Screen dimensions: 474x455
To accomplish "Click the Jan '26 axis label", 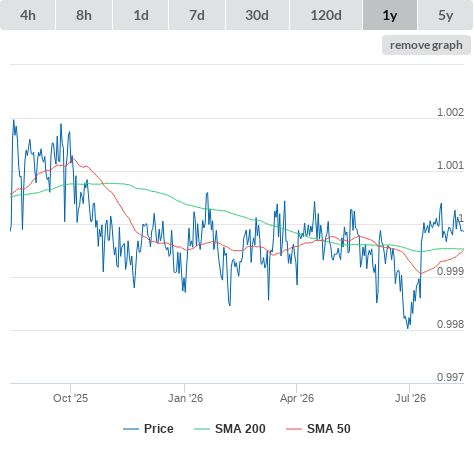I will coord(185,398).
